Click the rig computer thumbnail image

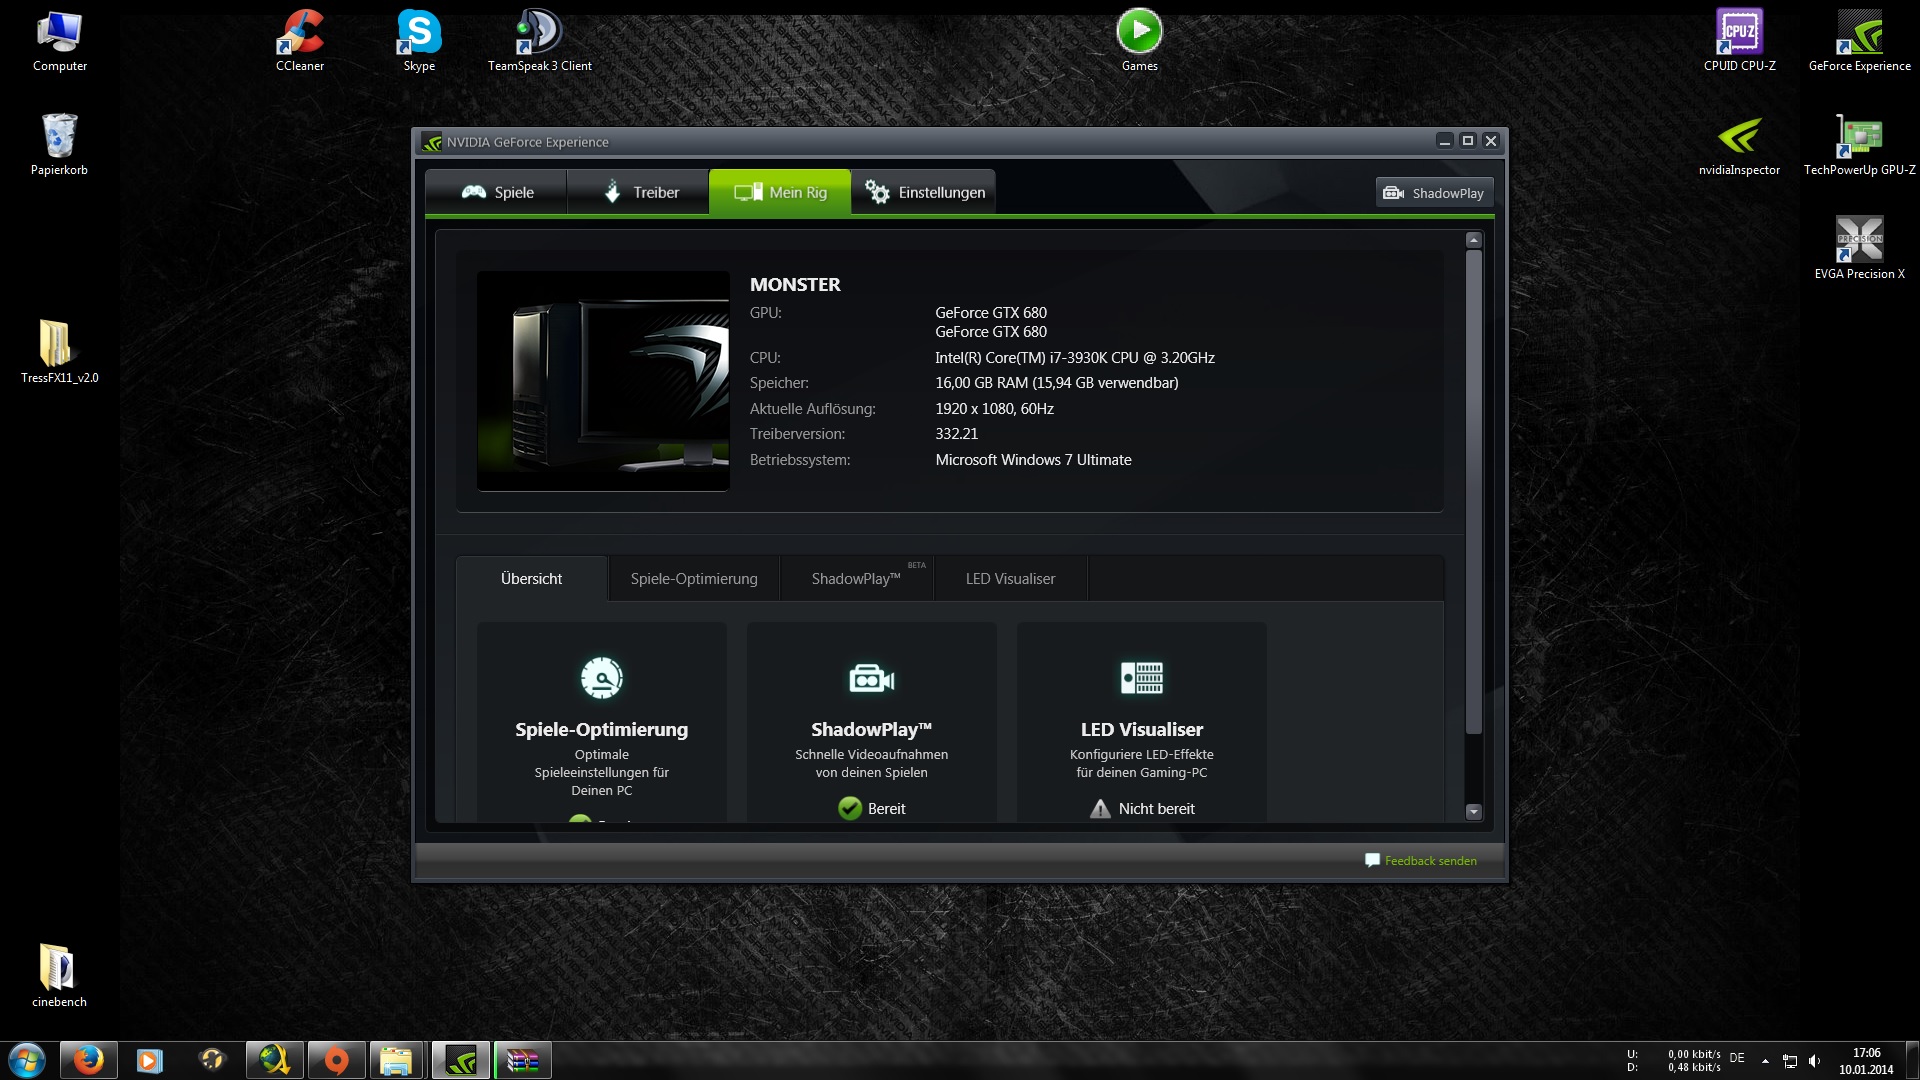603,381
